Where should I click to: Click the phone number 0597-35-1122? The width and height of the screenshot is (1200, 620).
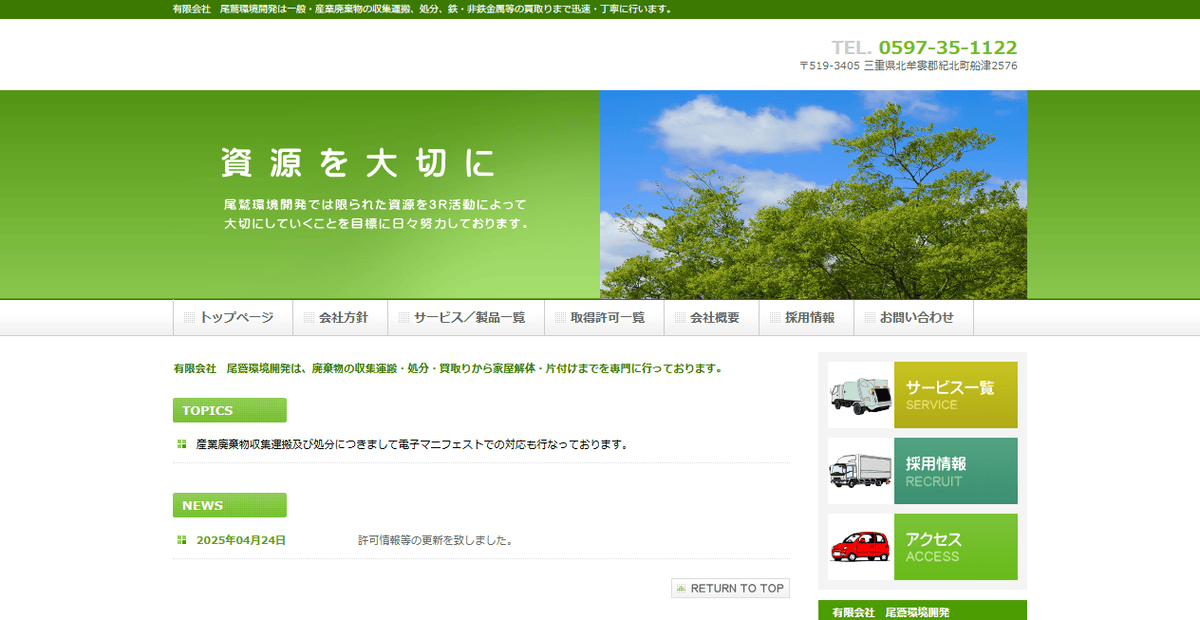click(949, 46)
